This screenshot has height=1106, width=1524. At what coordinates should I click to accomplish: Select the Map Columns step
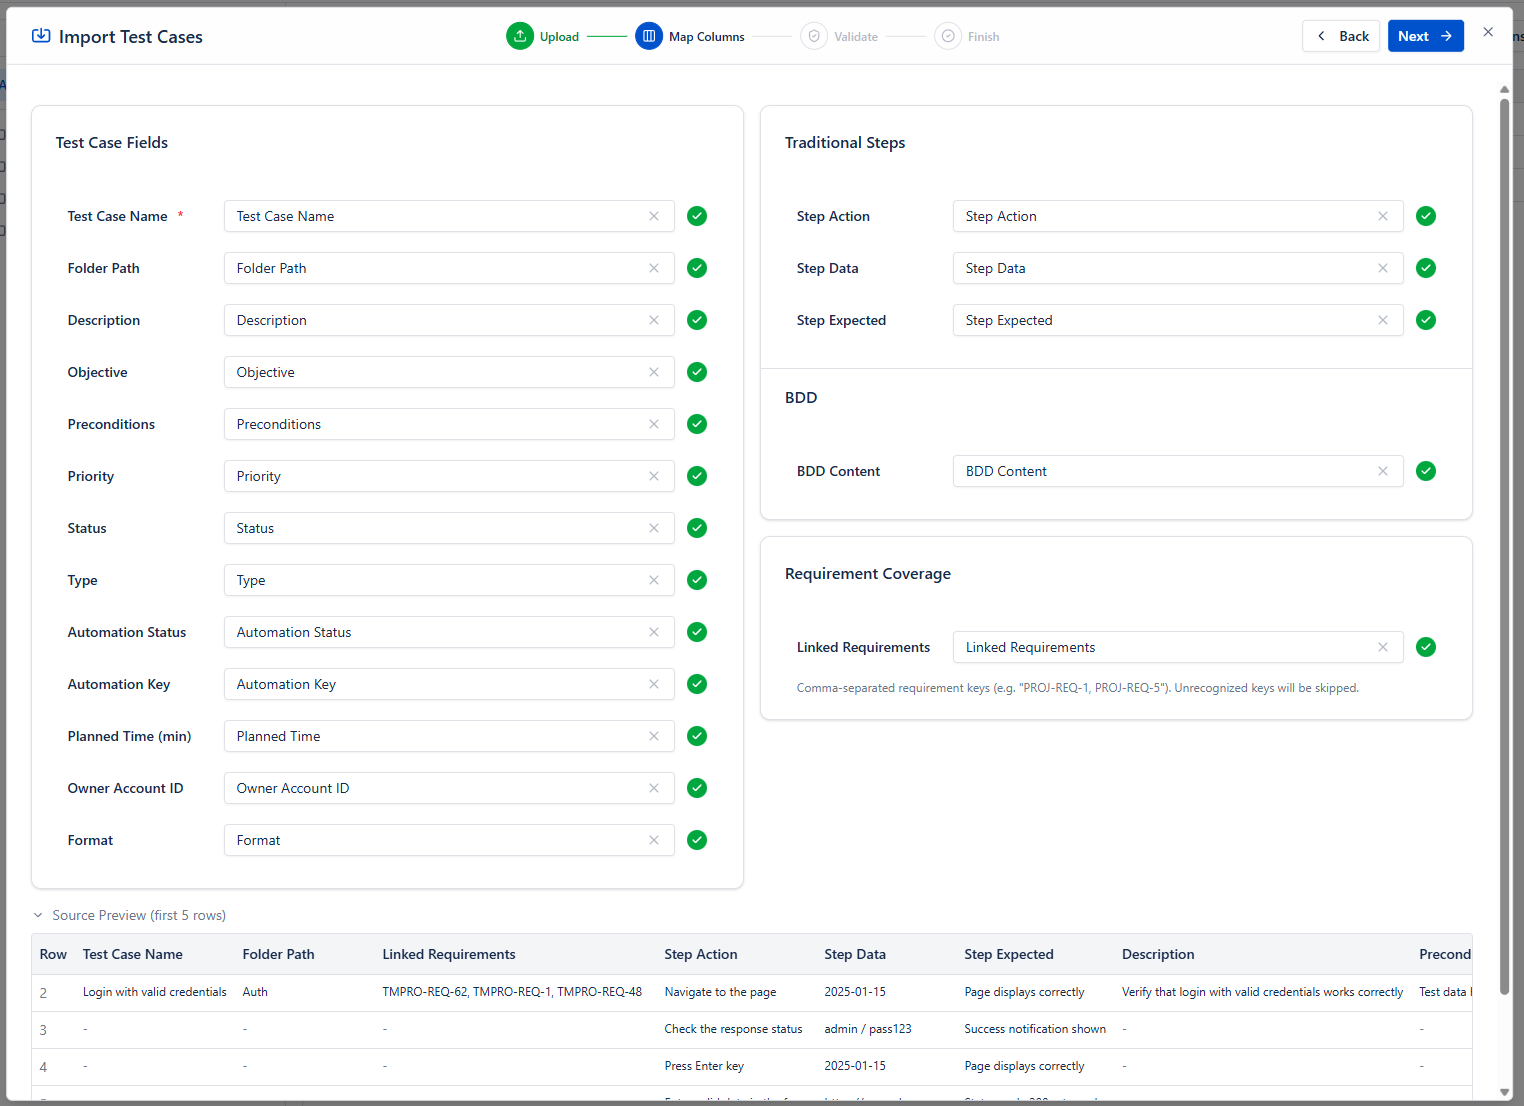coord(649,36)
